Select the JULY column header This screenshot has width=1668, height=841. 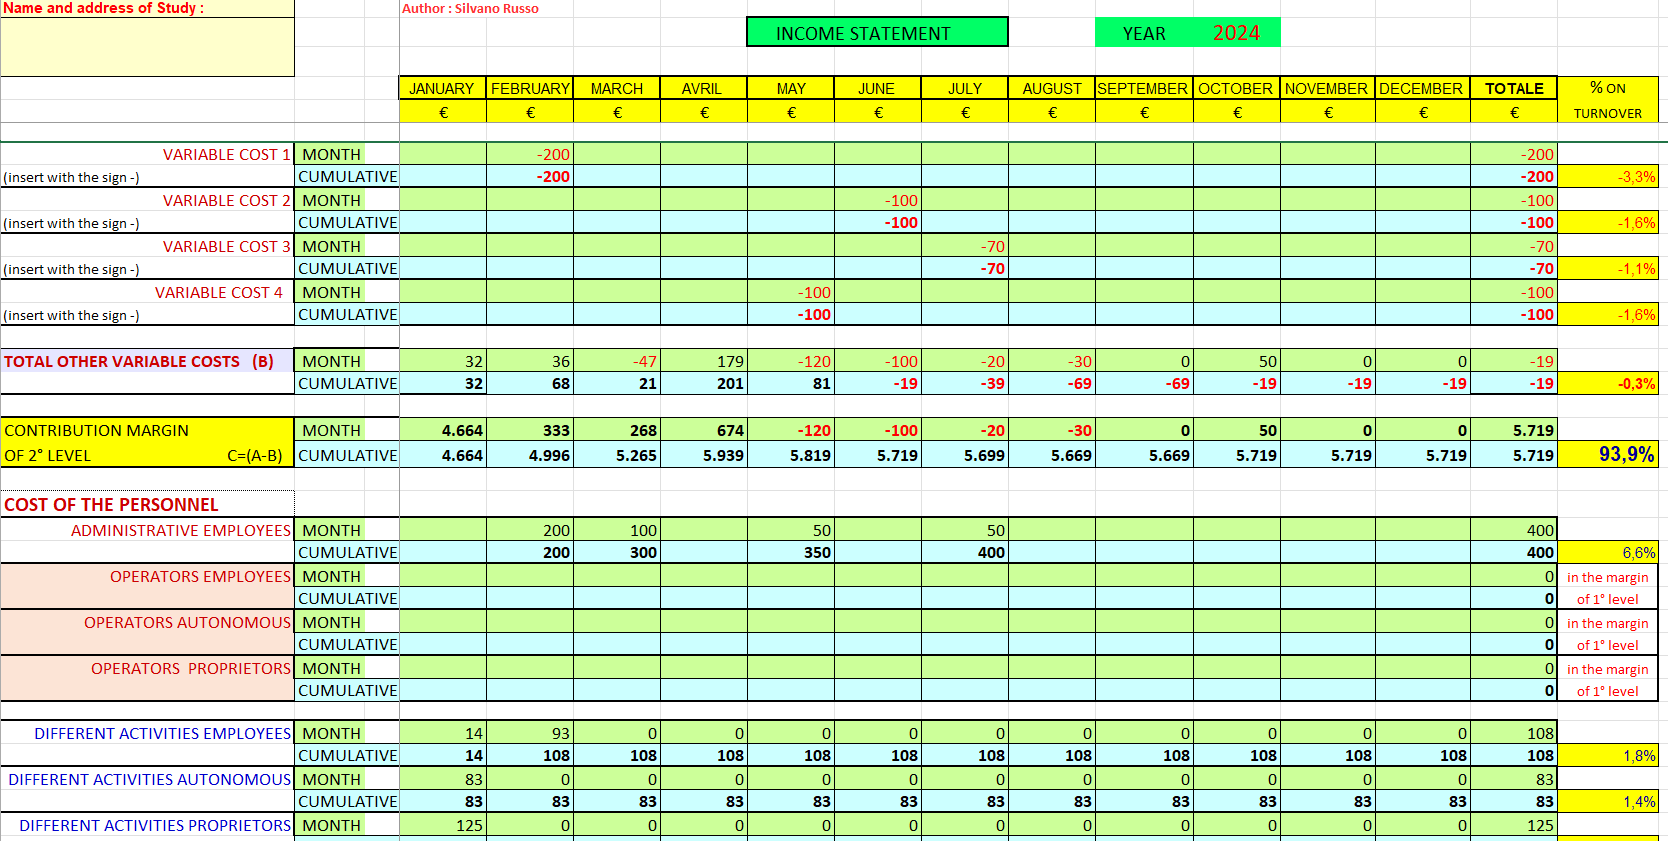tap(965, 88)
